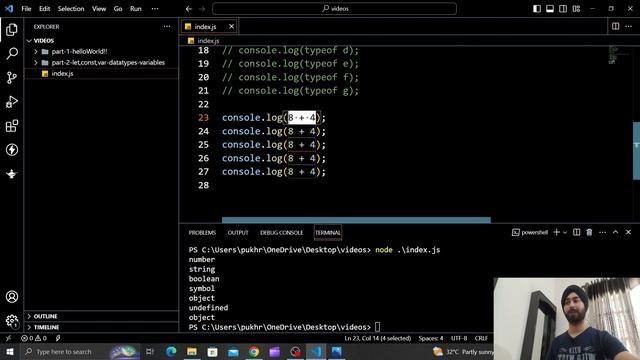This screenshot has height=360, width=640.
Task: Open the Run menu
Action: [136, 9]
